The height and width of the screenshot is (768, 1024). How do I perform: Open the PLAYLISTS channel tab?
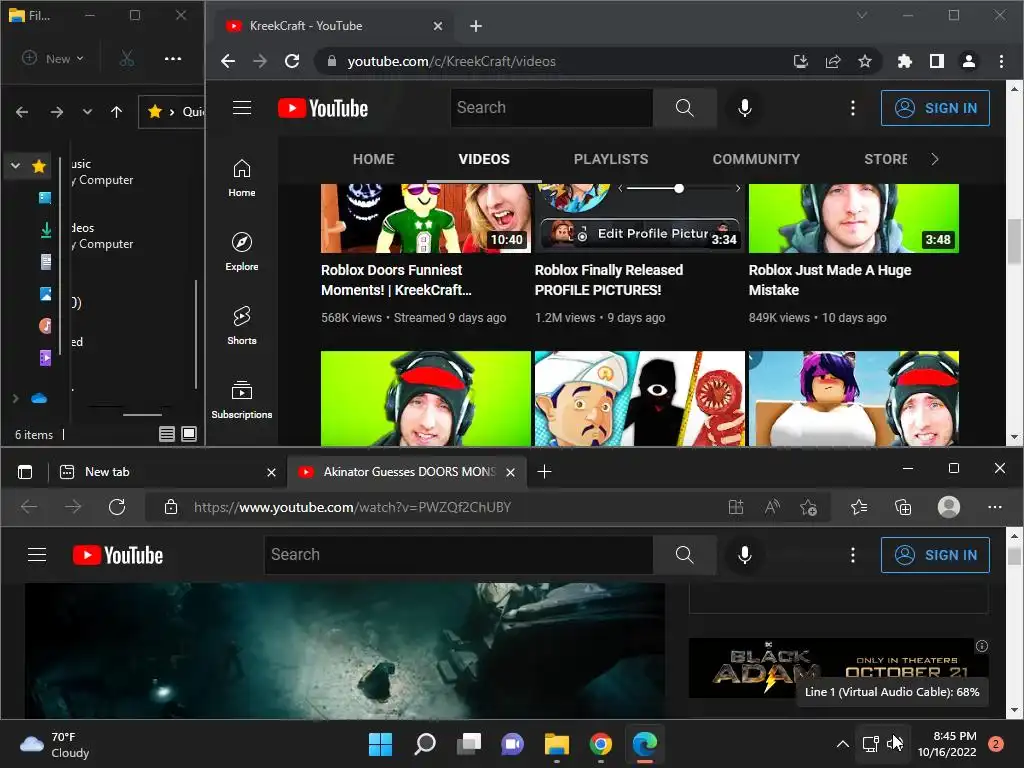(611, 159)
